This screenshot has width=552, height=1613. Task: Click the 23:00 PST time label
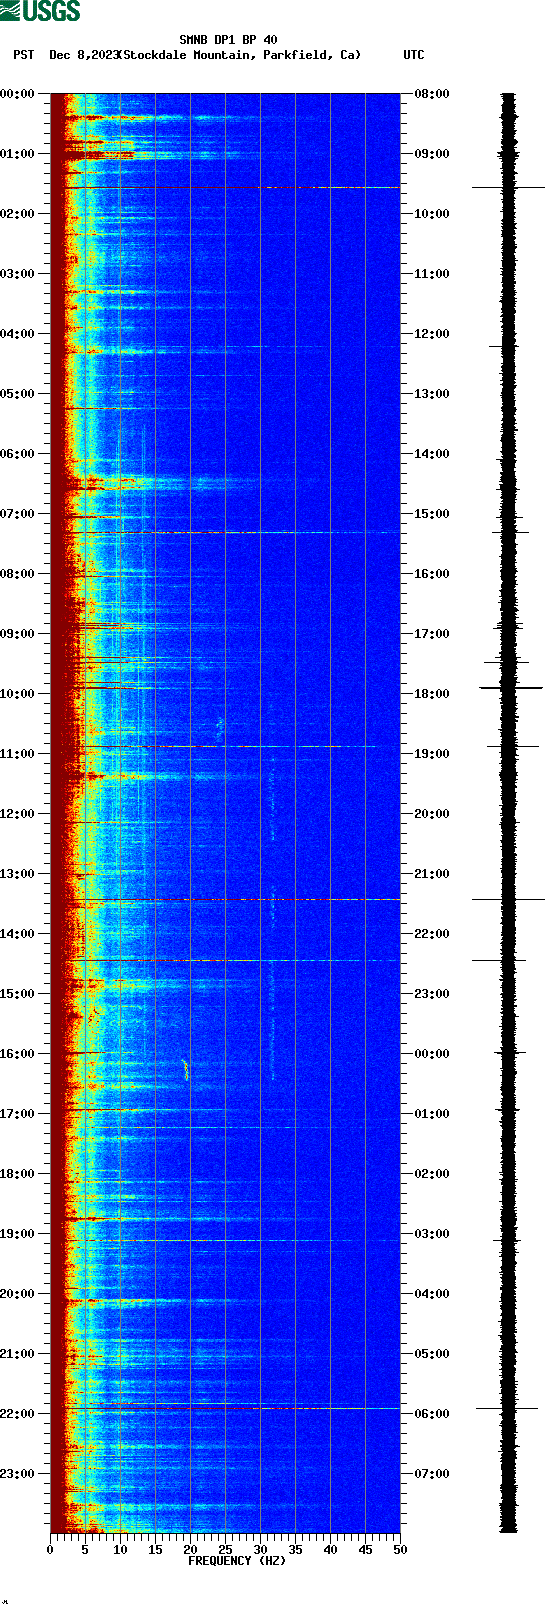[x=18, y=1474]
